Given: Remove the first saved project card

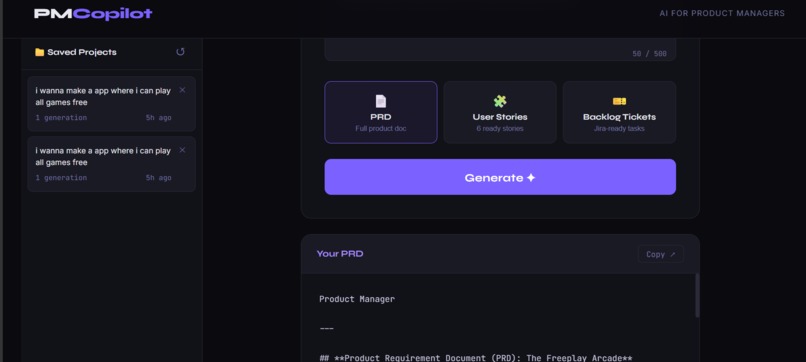Looking at the screenshot, I should point(182,90).
